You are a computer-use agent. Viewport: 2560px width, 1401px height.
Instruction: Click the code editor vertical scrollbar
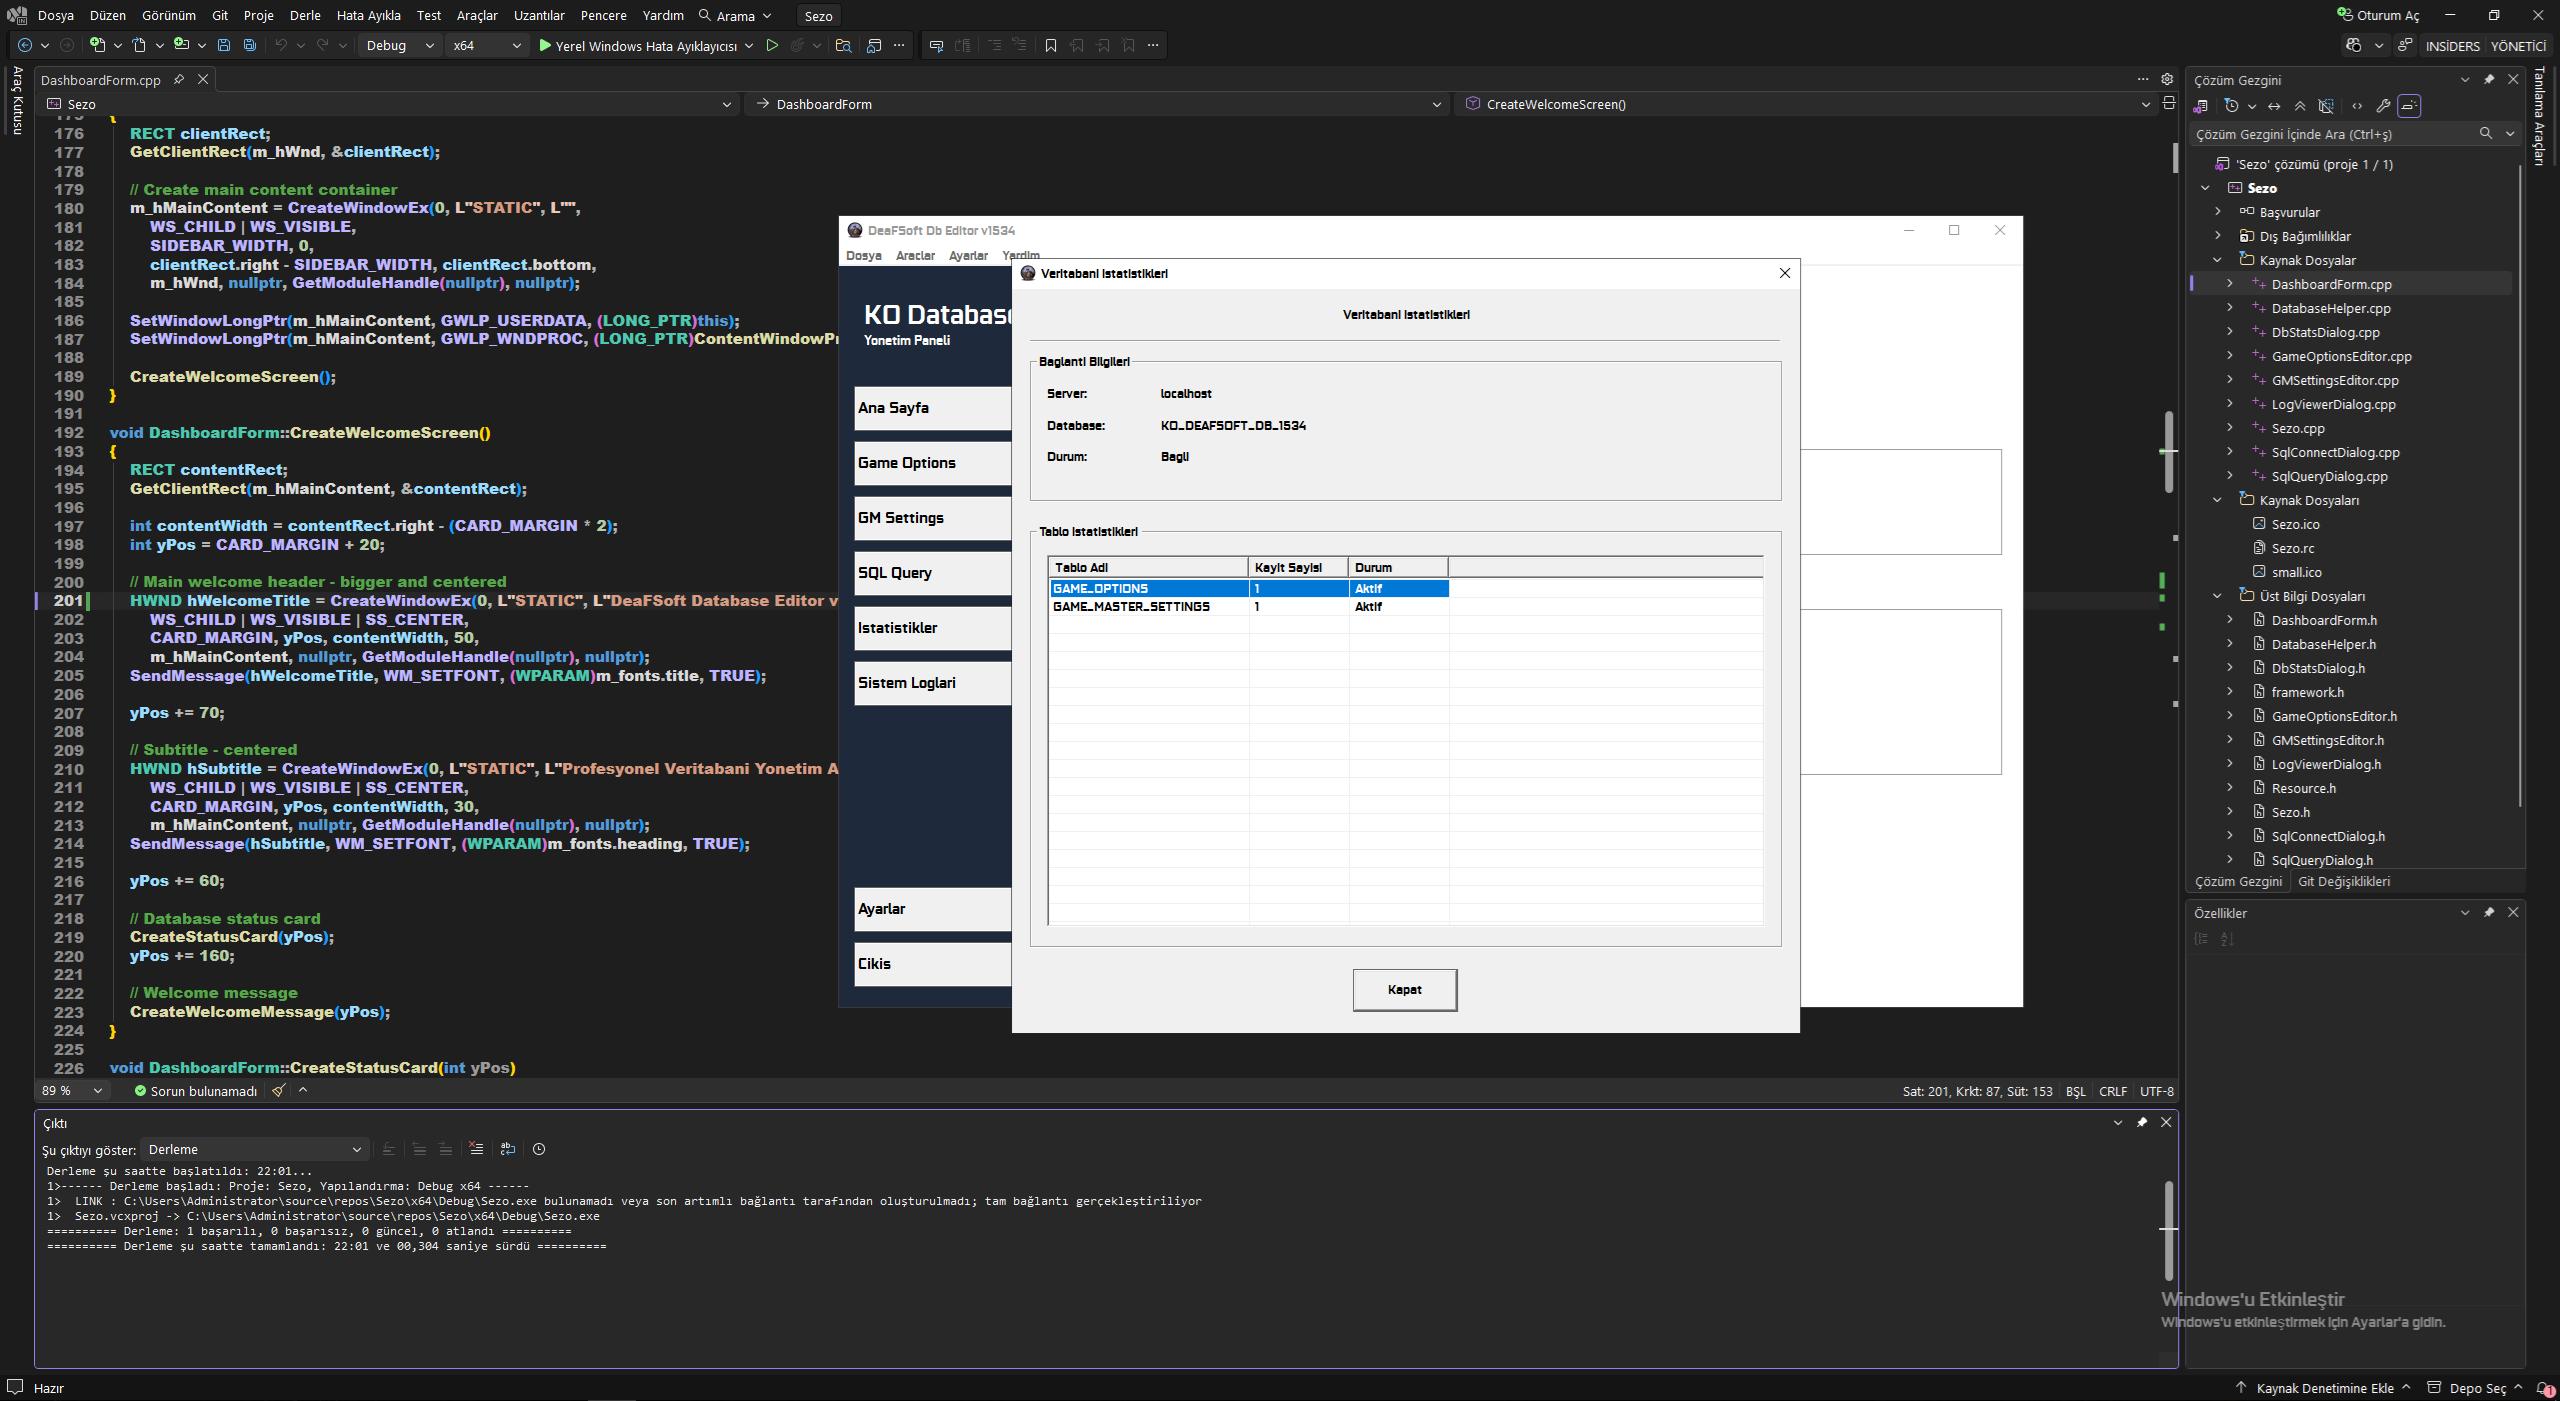pyautogui.click(x=2169, y=452)
